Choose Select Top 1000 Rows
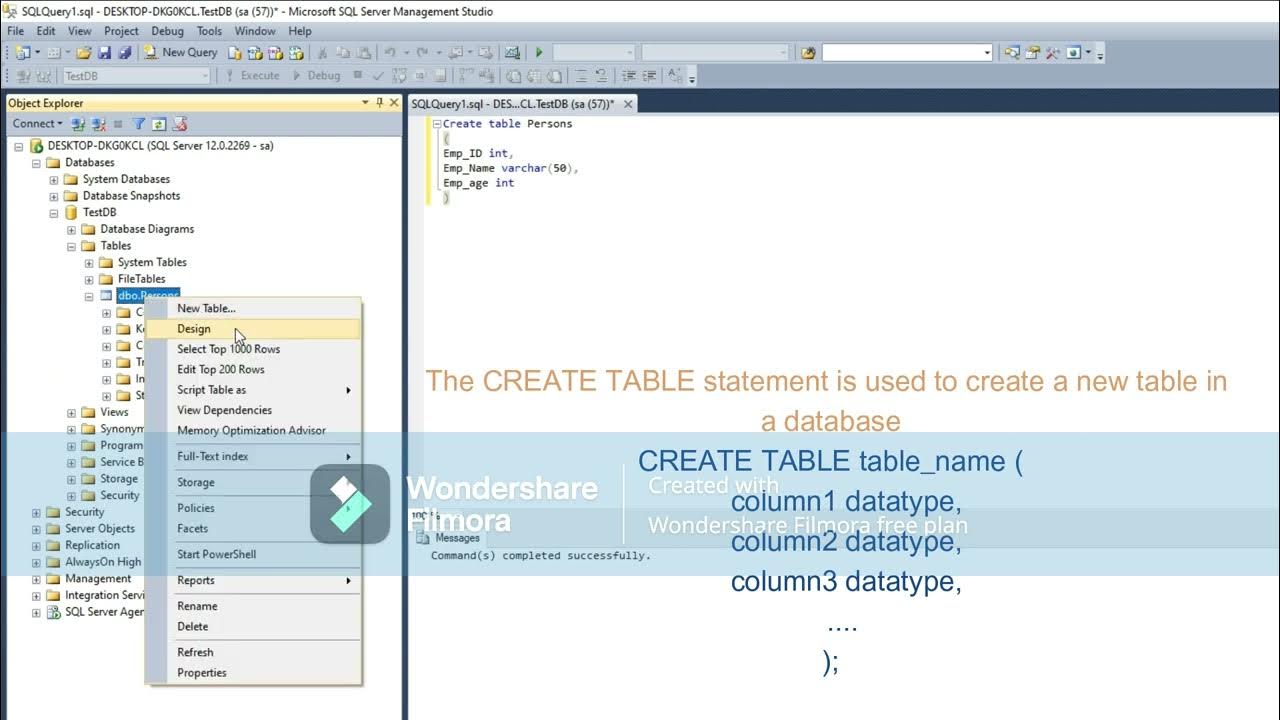1280x720 pixels. [x=253, y=349]
